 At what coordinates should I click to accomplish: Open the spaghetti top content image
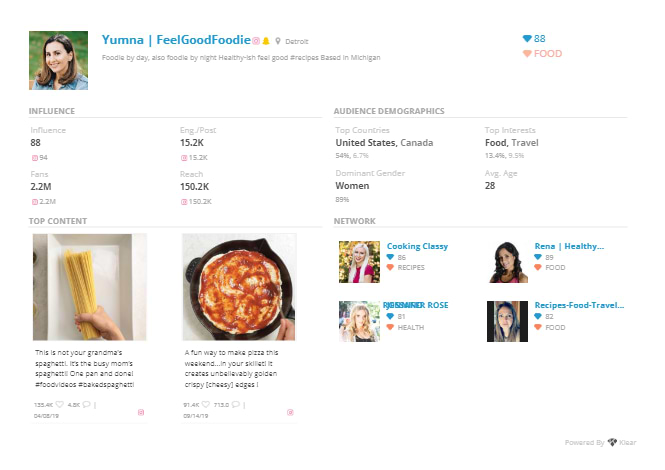90,287
